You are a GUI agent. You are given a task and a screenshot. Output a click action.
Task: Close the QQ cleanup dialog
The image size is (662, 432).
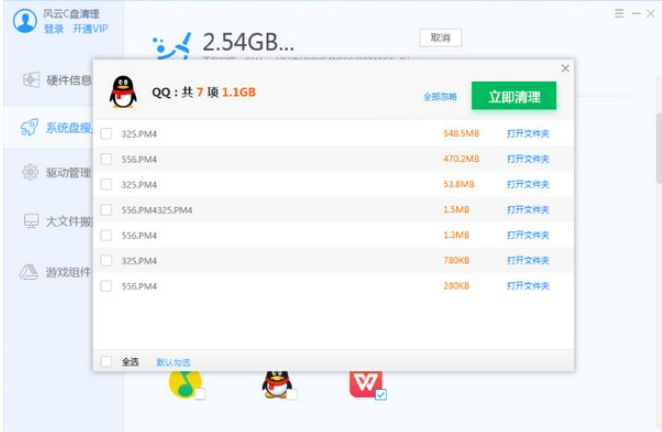point(565,68)
